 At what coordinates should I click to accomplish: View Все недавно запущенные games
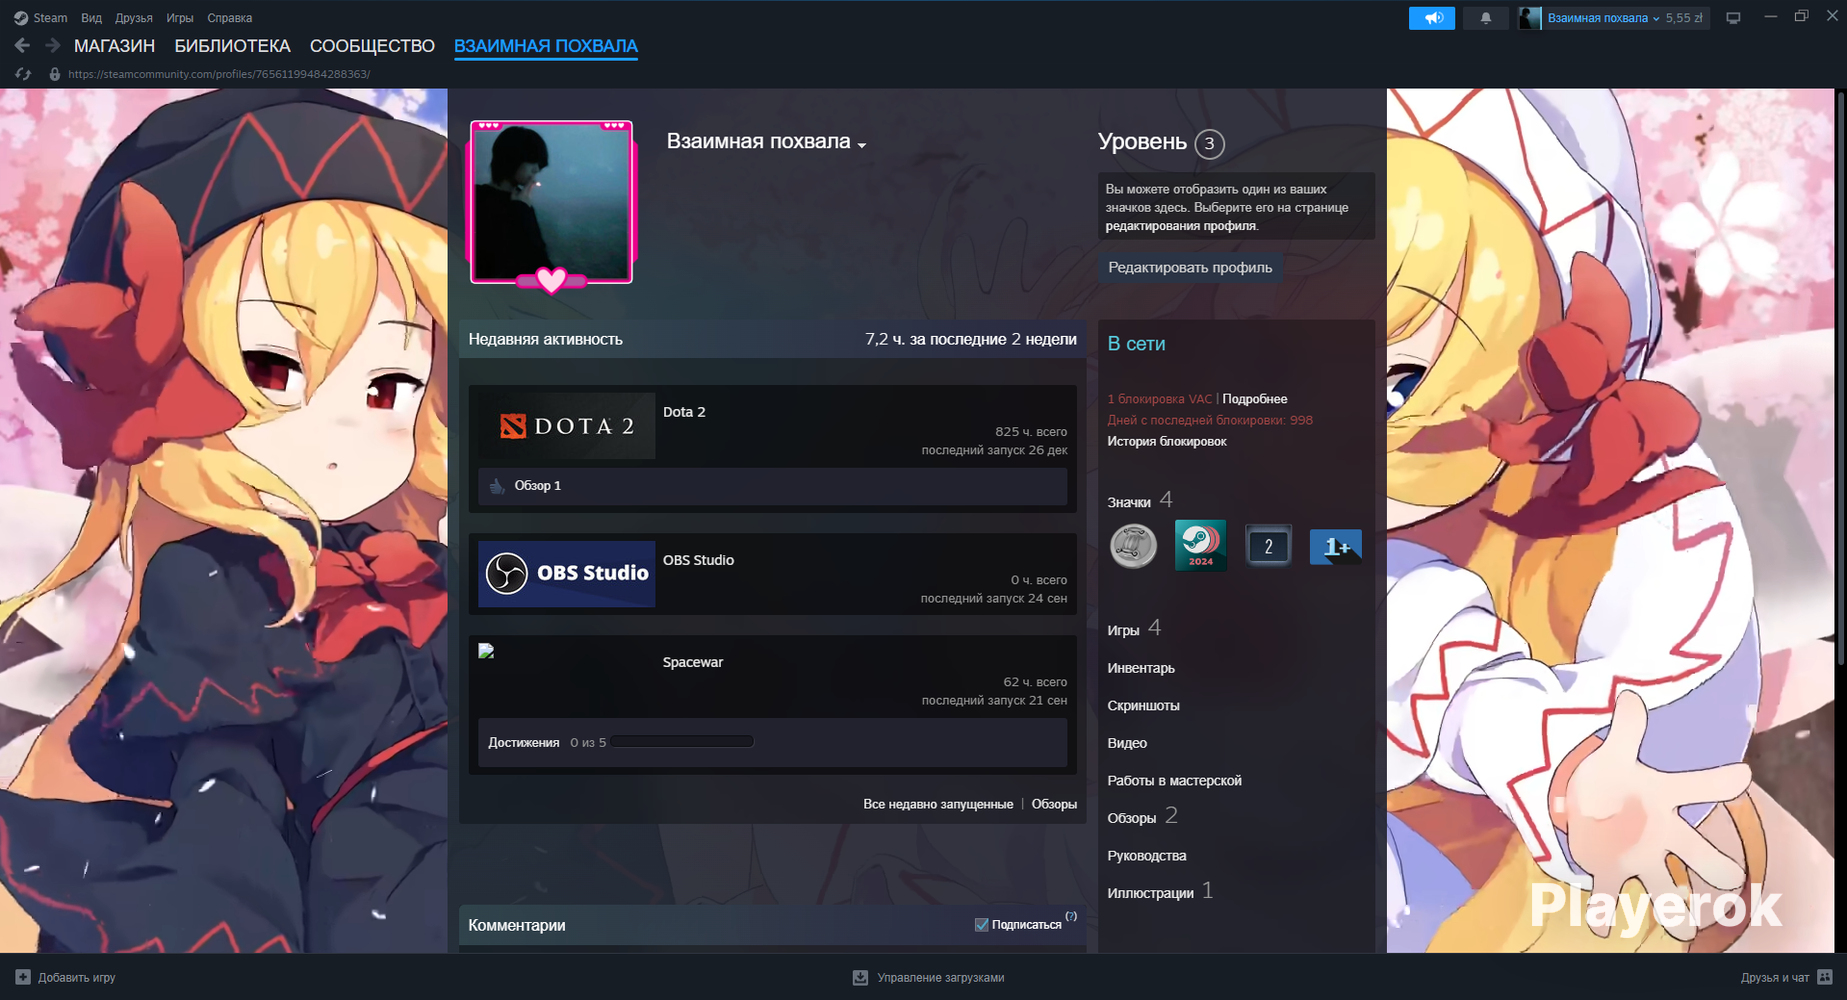click(x=938, y=804)
